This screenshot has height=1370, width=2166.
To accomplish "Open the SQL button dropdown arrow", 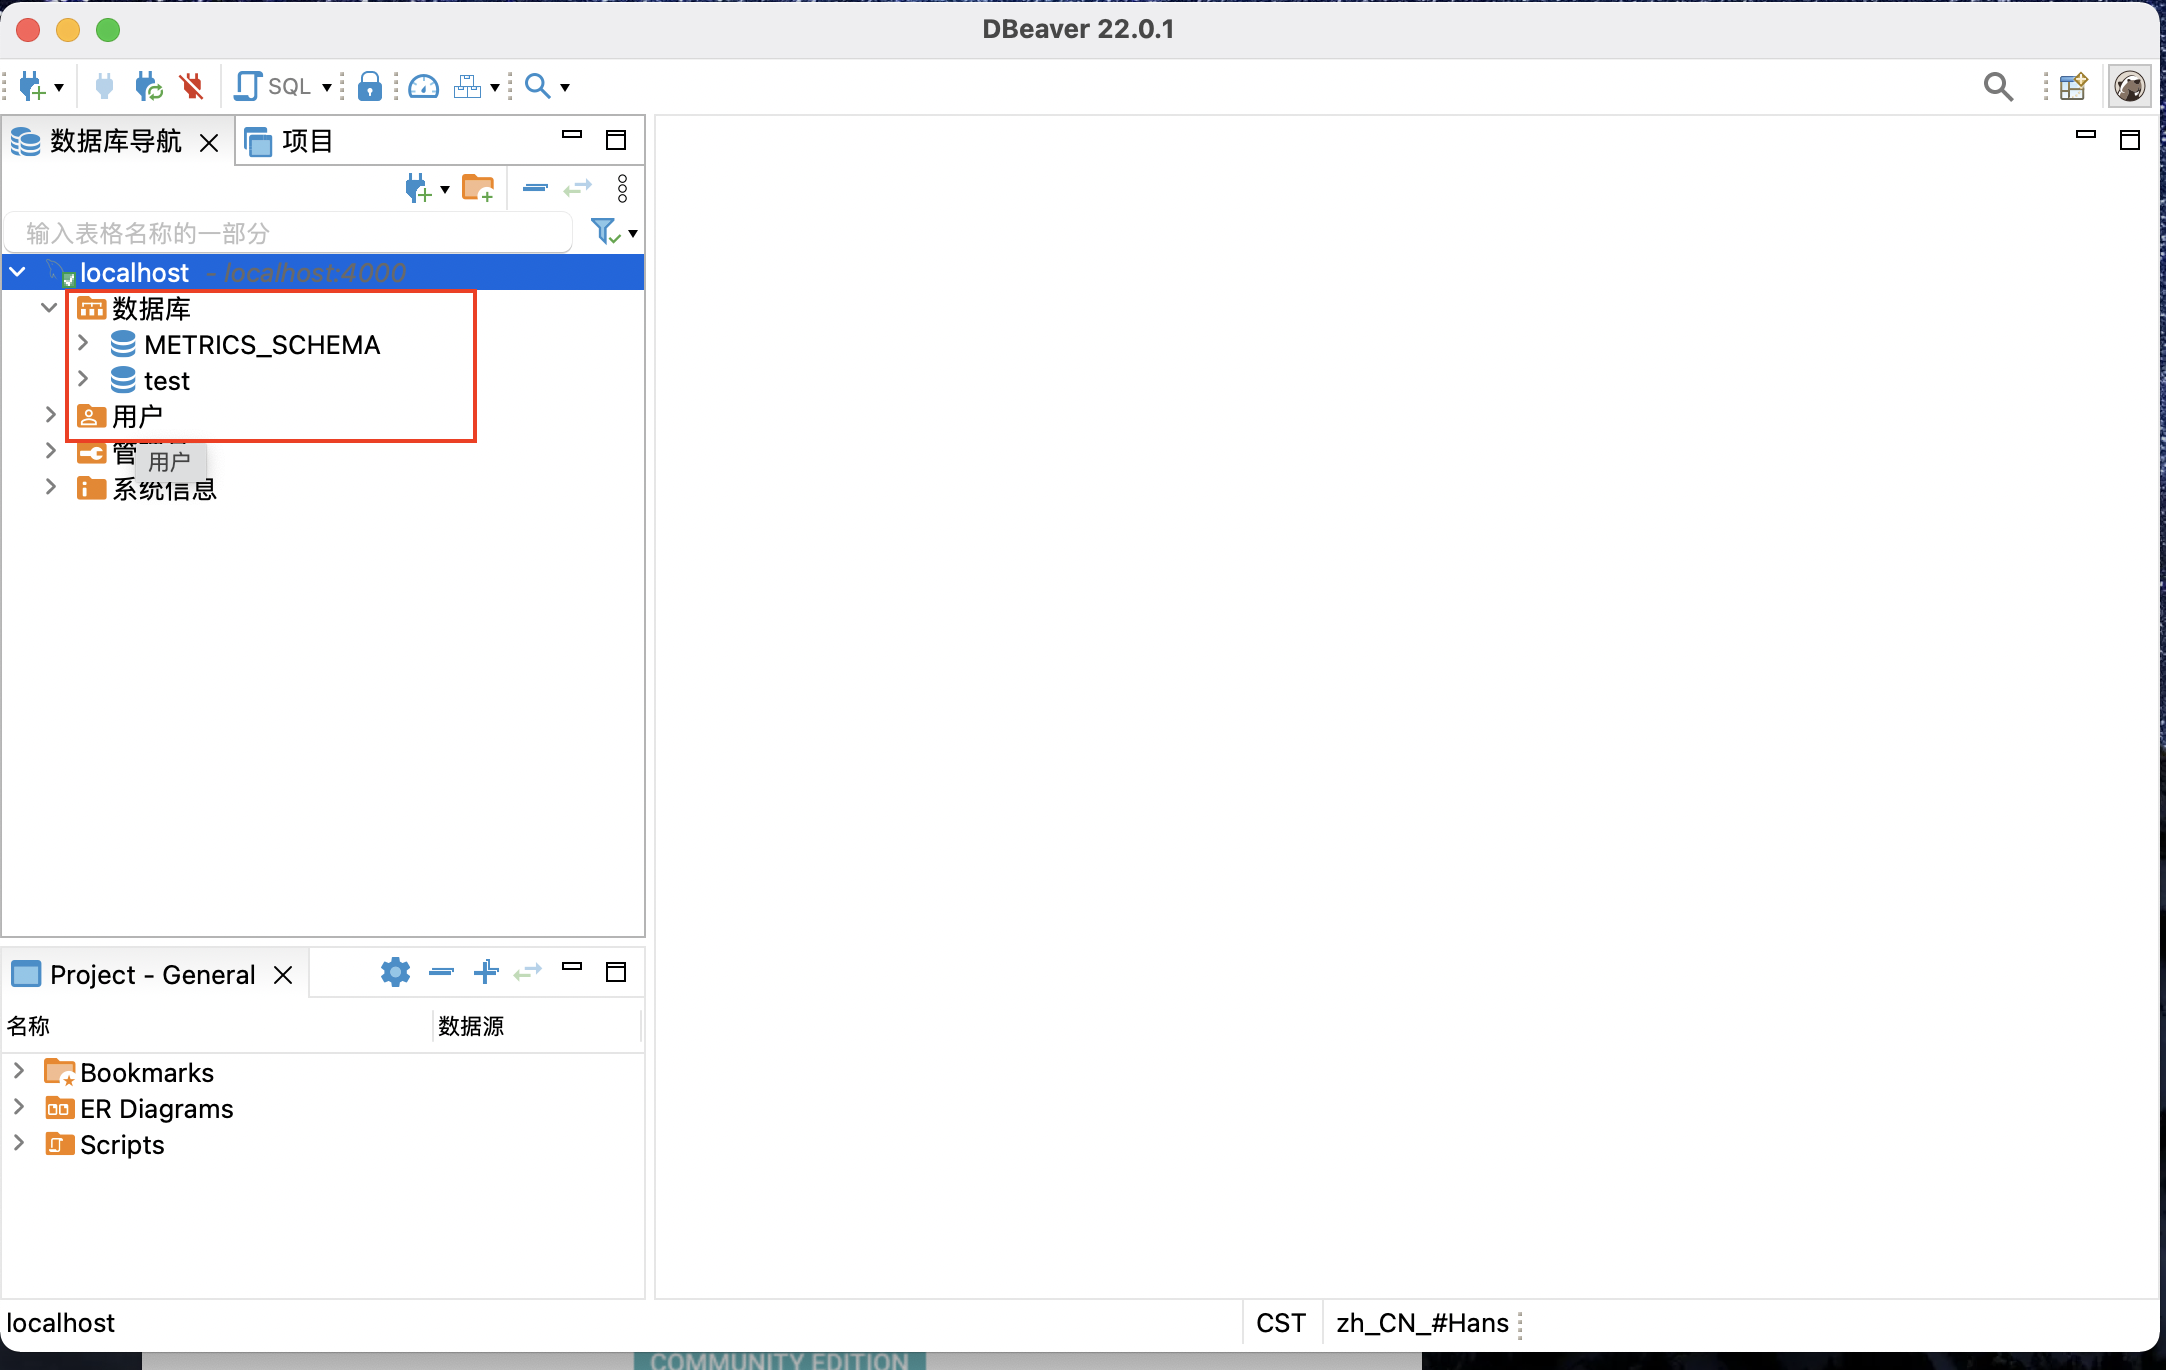I will pos(326,87).
